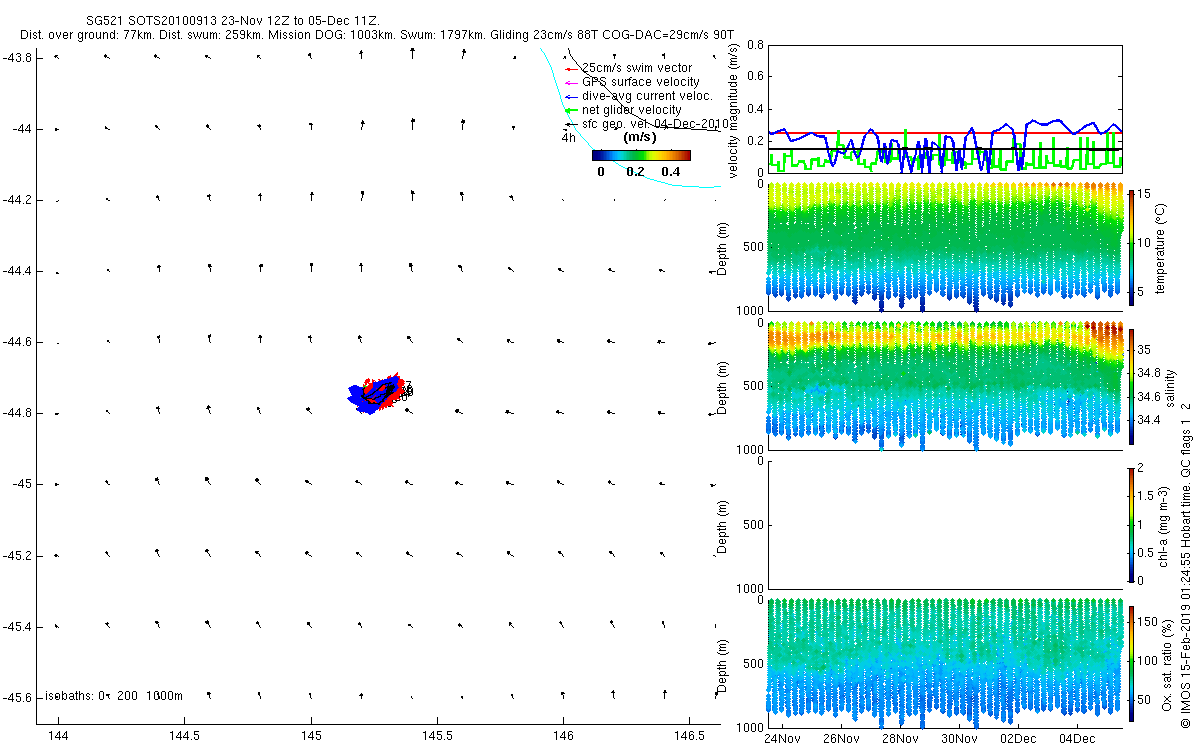Click the 15 tick on the temperature colorbar
The image size is (1200, 750).
click(1146, 193)
